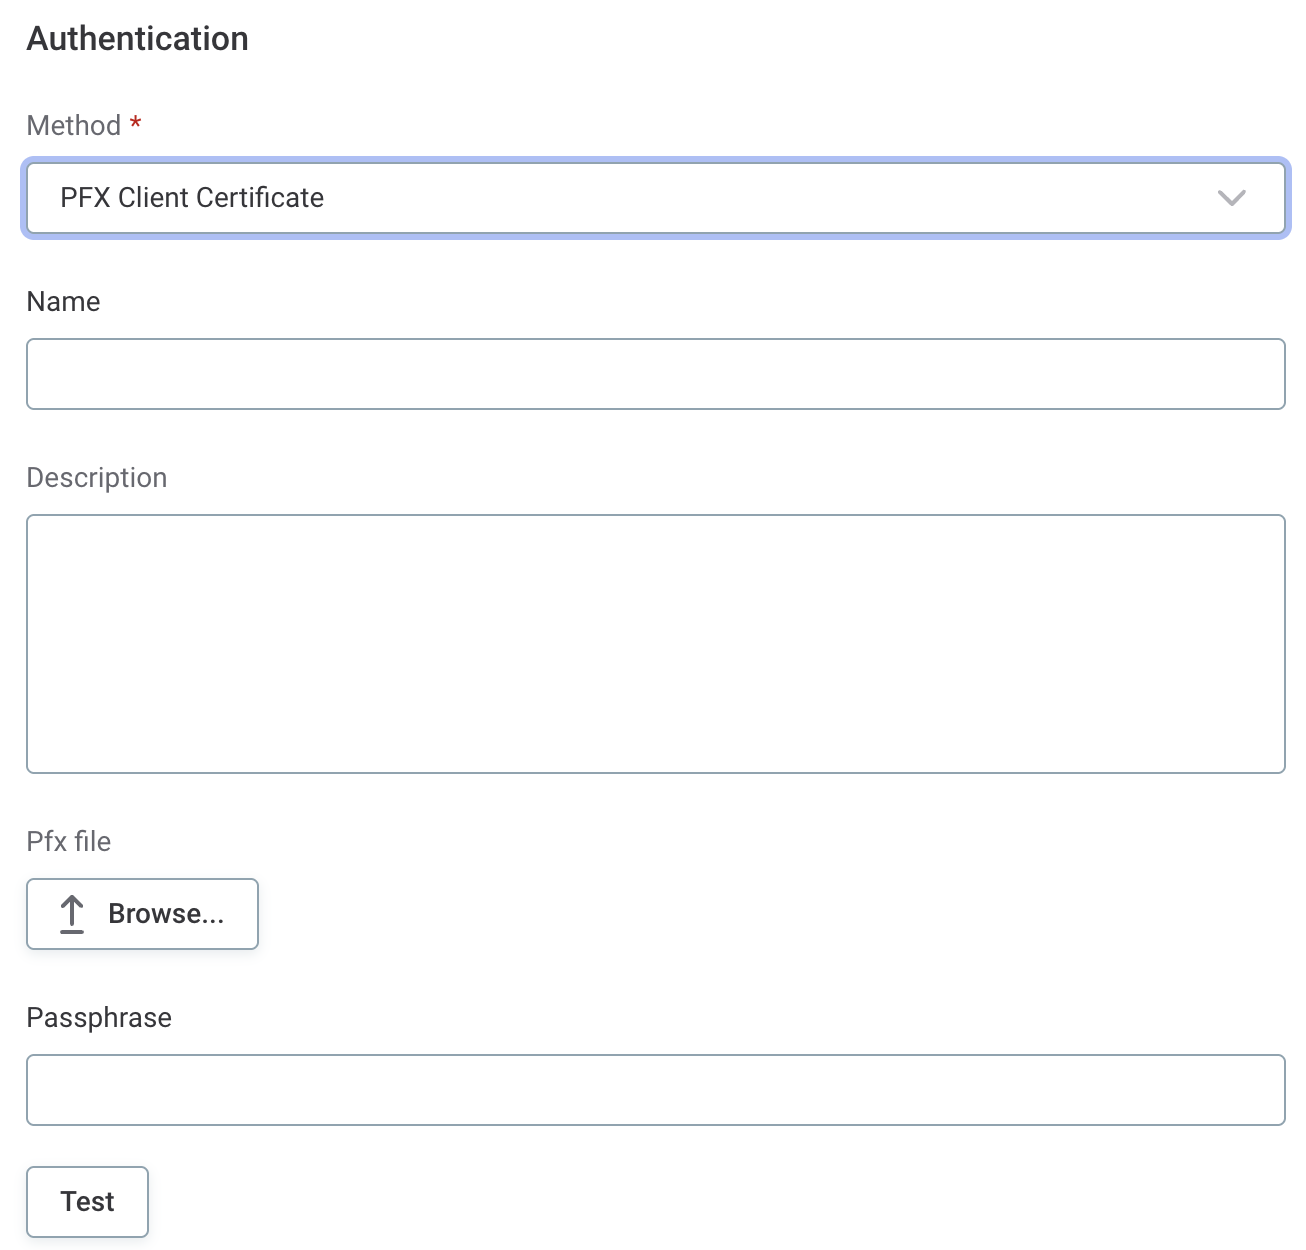
Task: Click the Browse button to pick Pfx file
Action: point(142,913)
